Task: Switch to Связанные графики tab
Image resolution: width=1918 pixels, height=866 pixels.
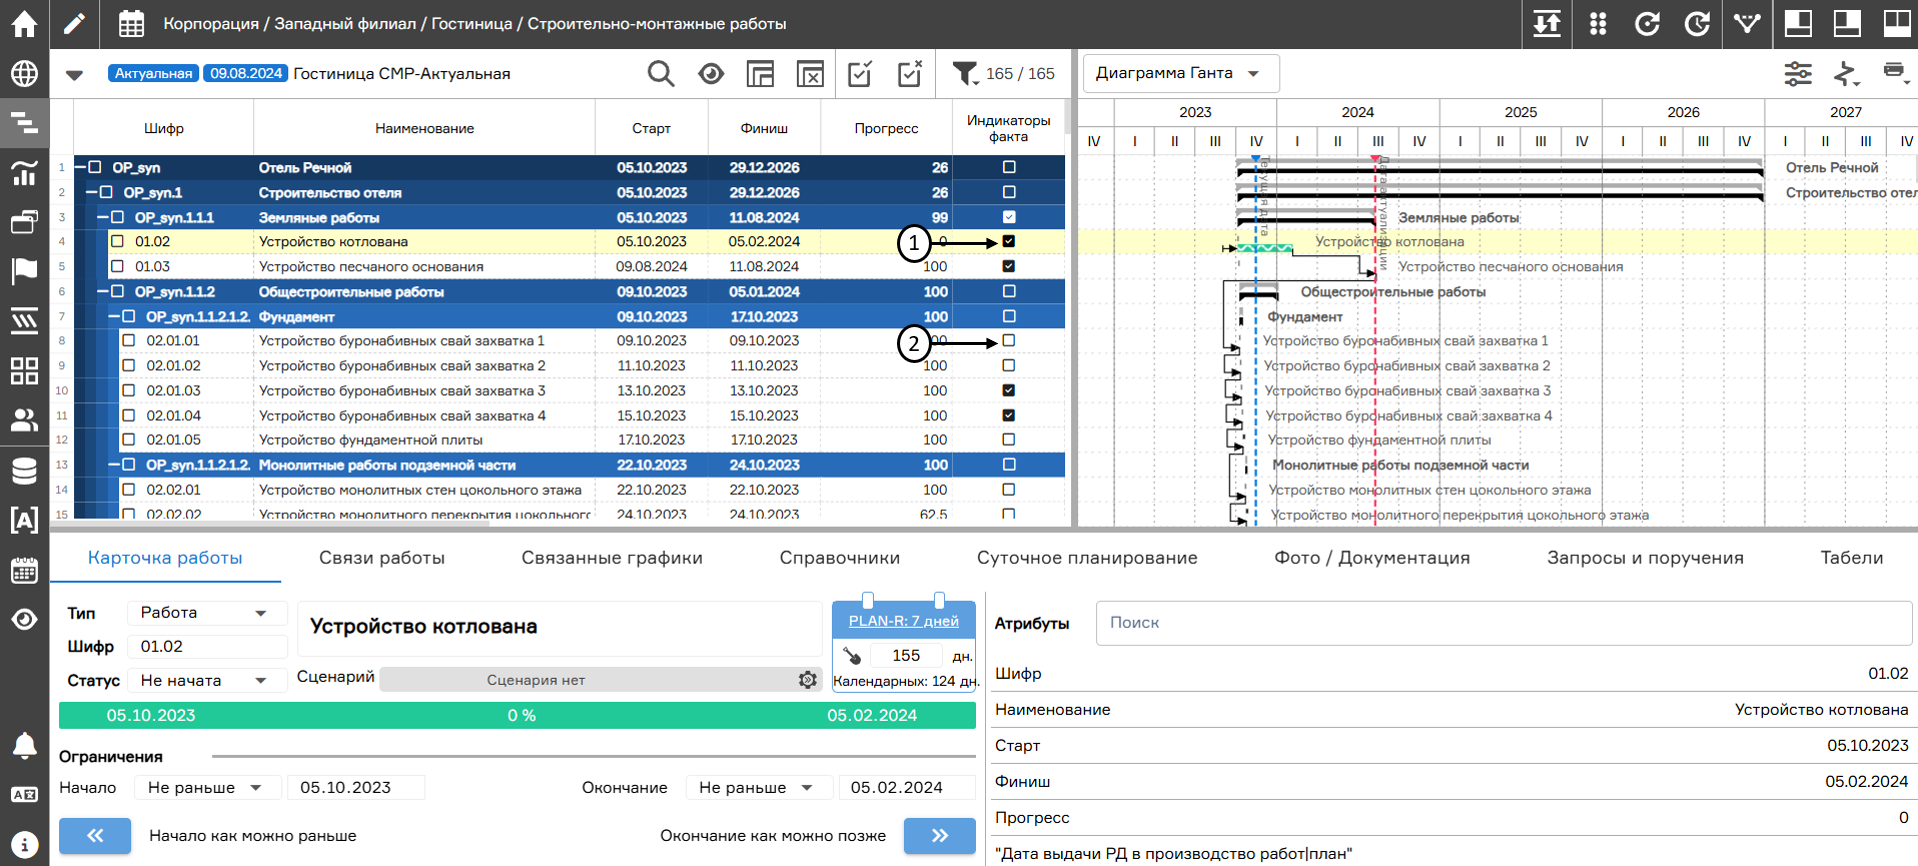Action: coord(612,558)
